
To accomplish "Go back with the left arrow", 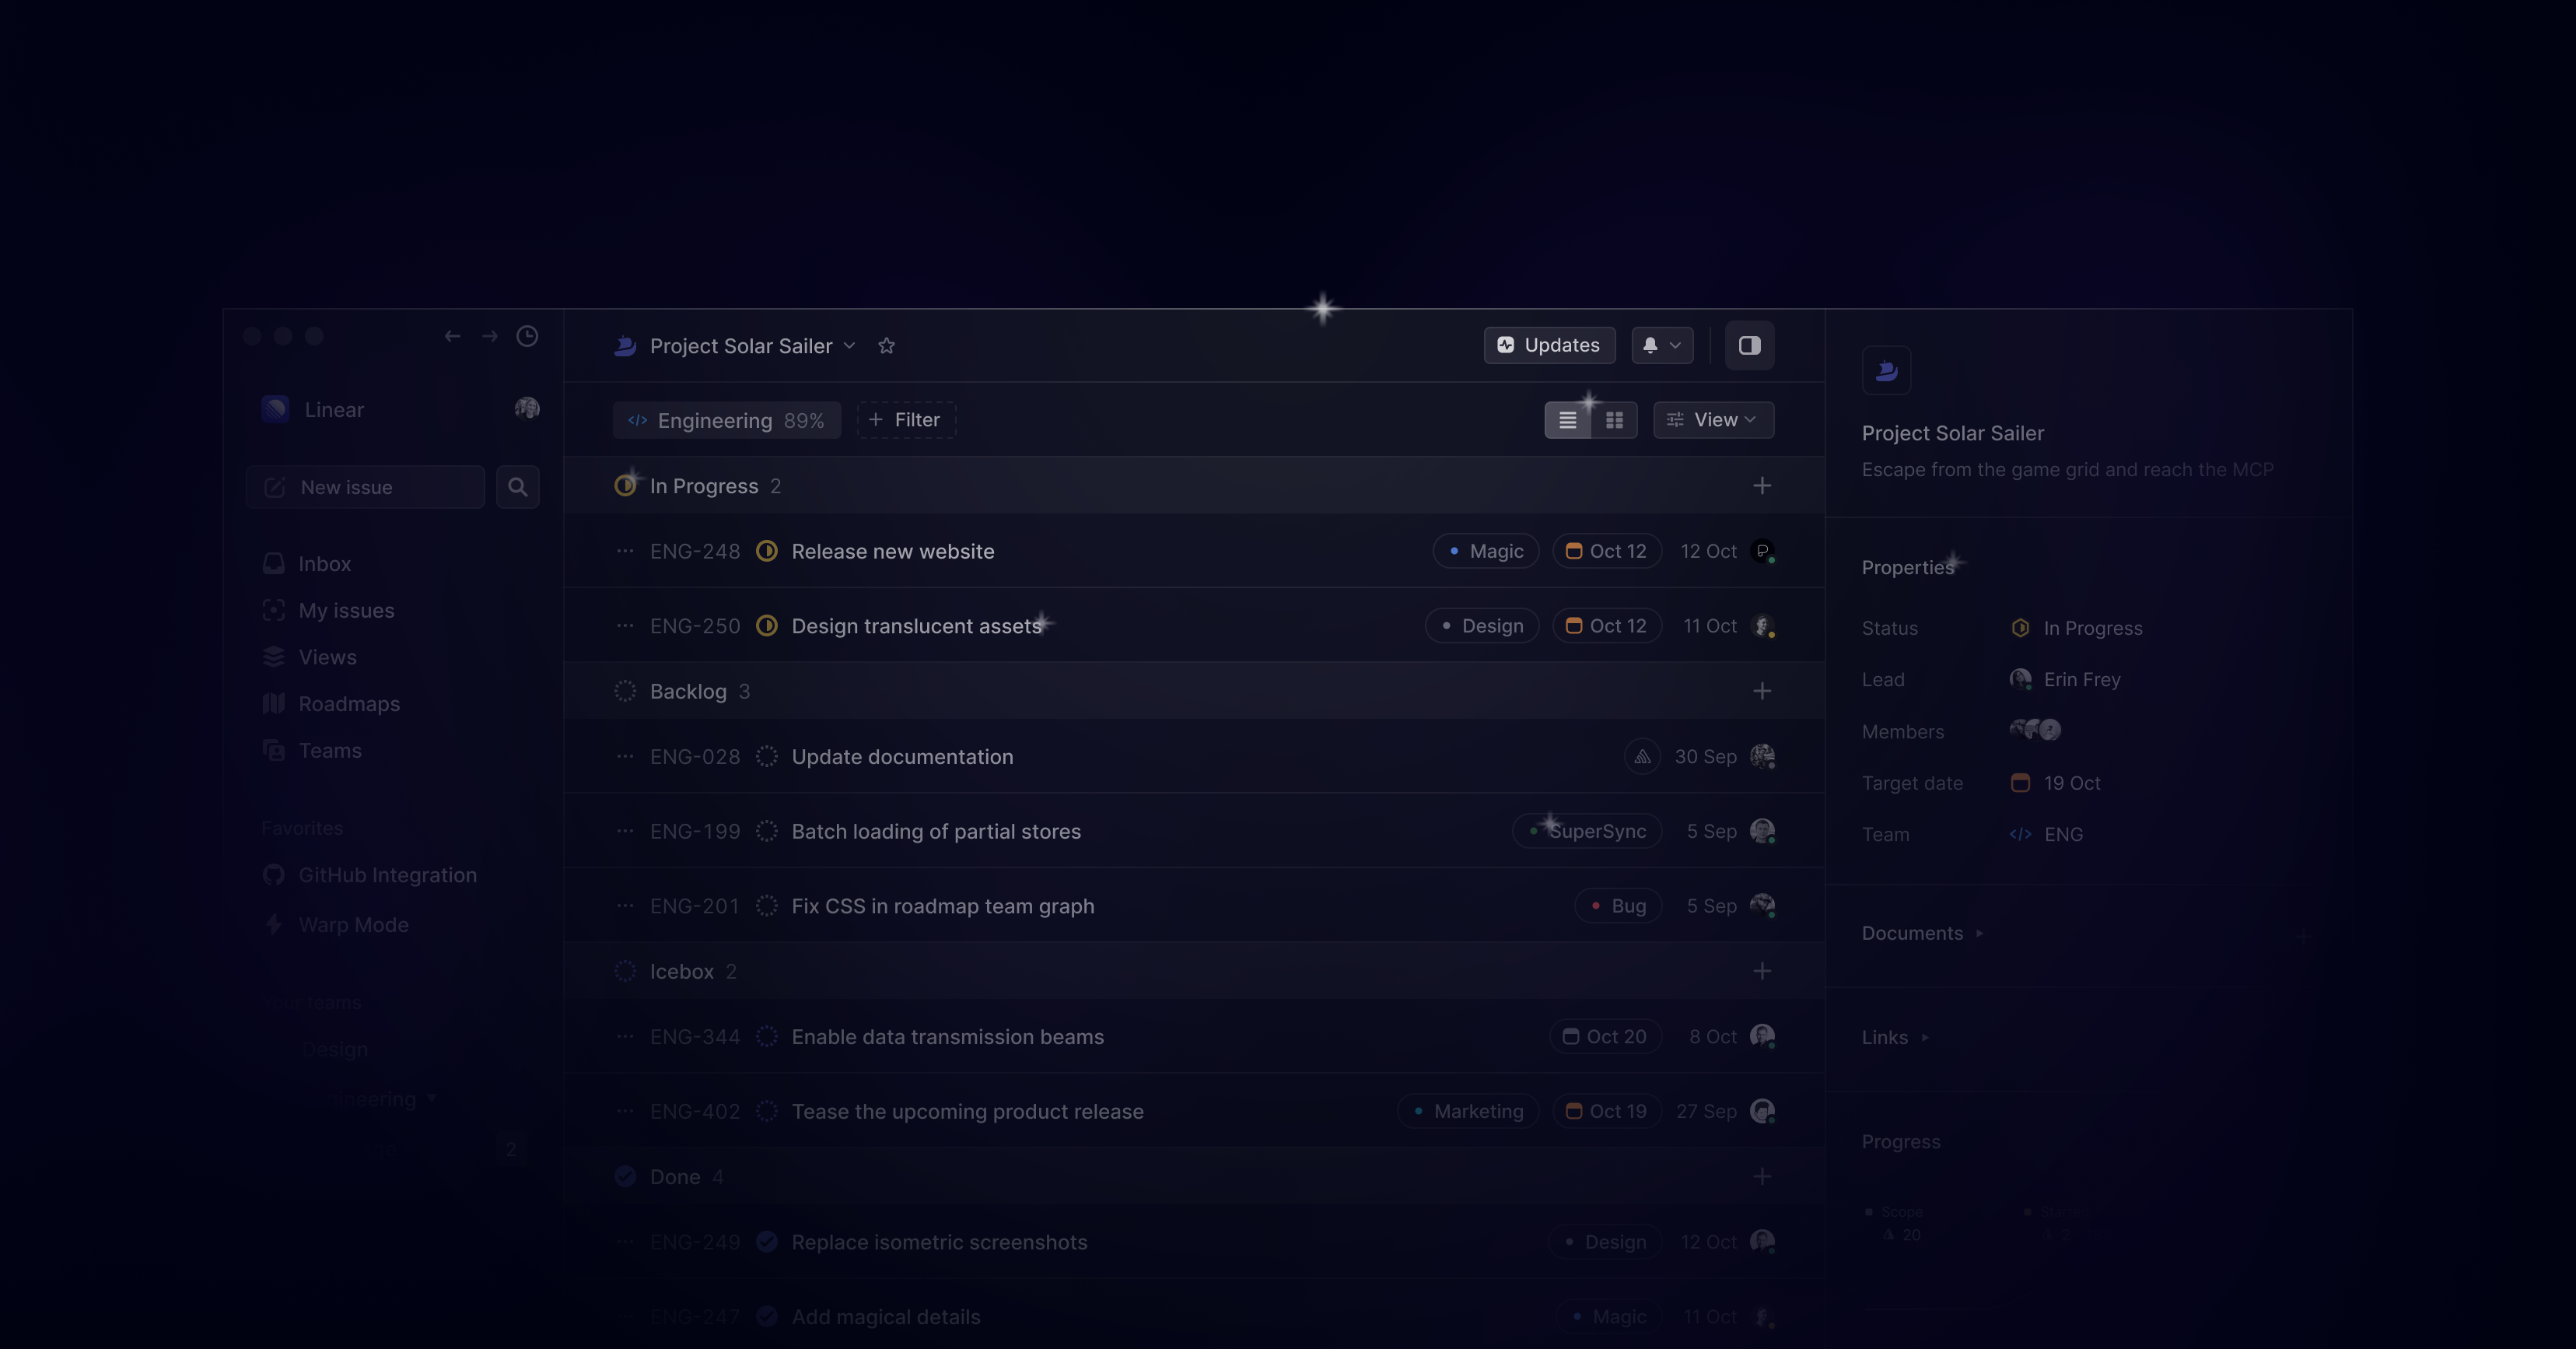I will [x=452, y=336].
